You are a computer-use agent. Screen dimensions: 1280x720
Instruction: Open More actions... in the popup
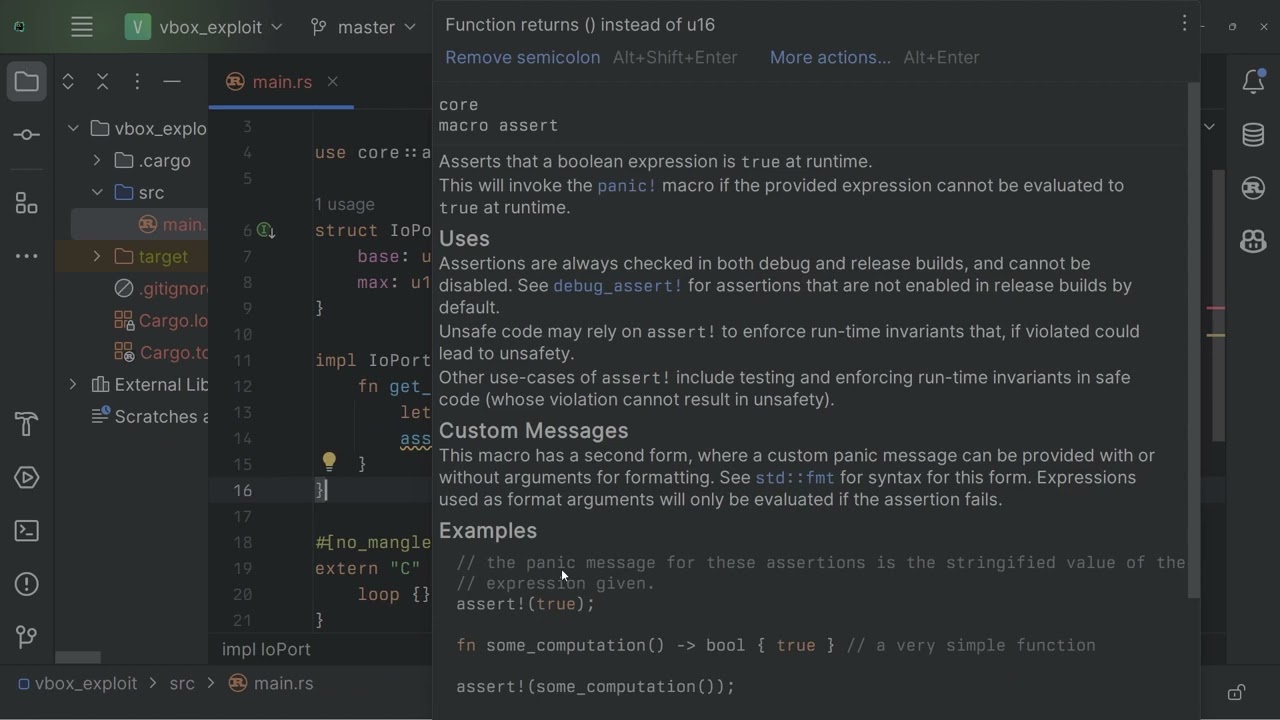click(x=830, y=57)
